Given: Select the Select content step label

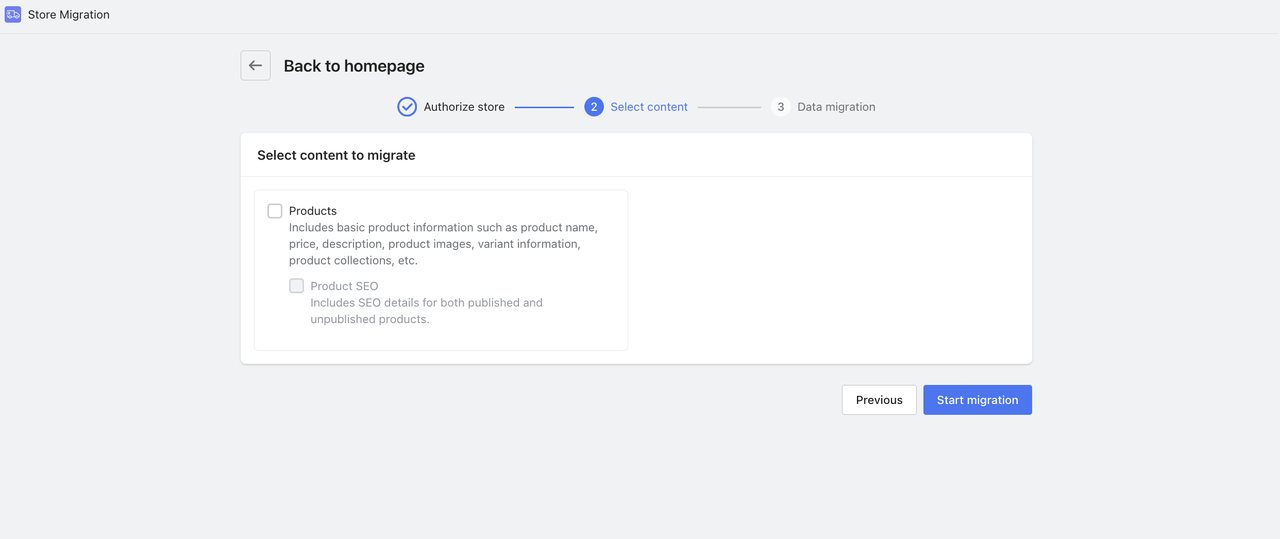Looking at the screenshot, I should coord(649,107).
